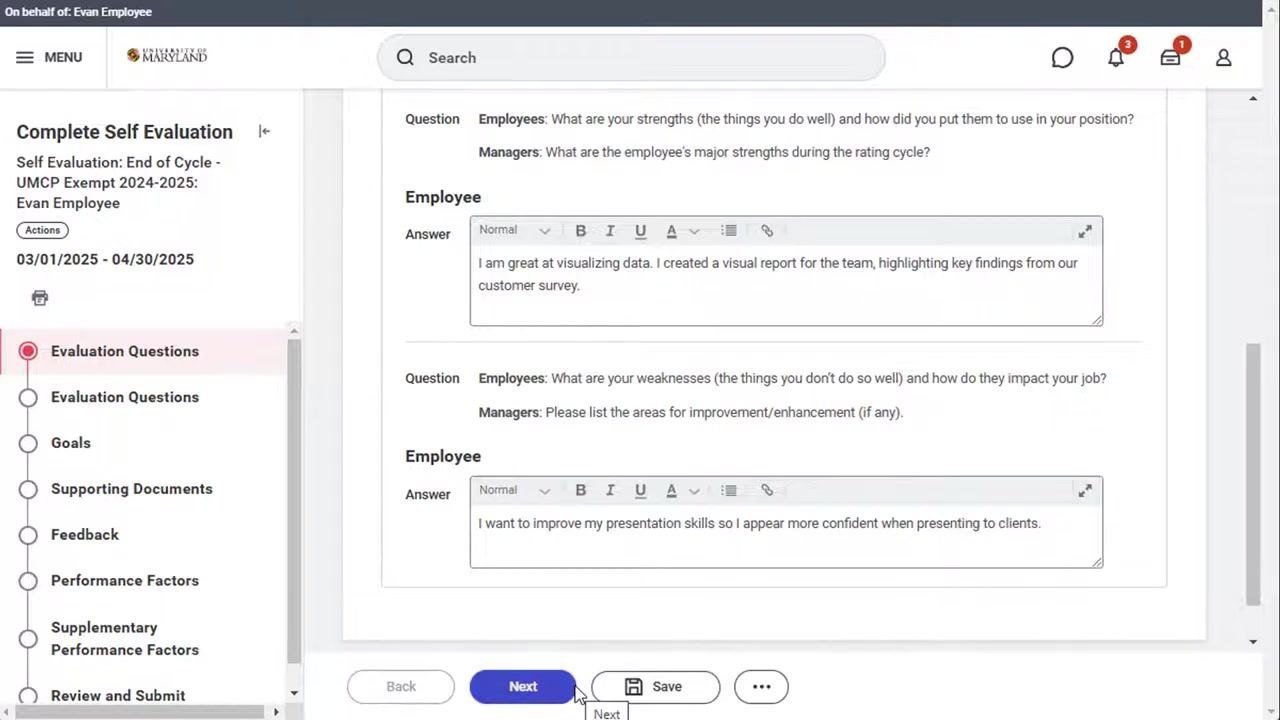Open text color picker in weaknesses toolbar
The image size is (1280, 720).
pos(682,491)
